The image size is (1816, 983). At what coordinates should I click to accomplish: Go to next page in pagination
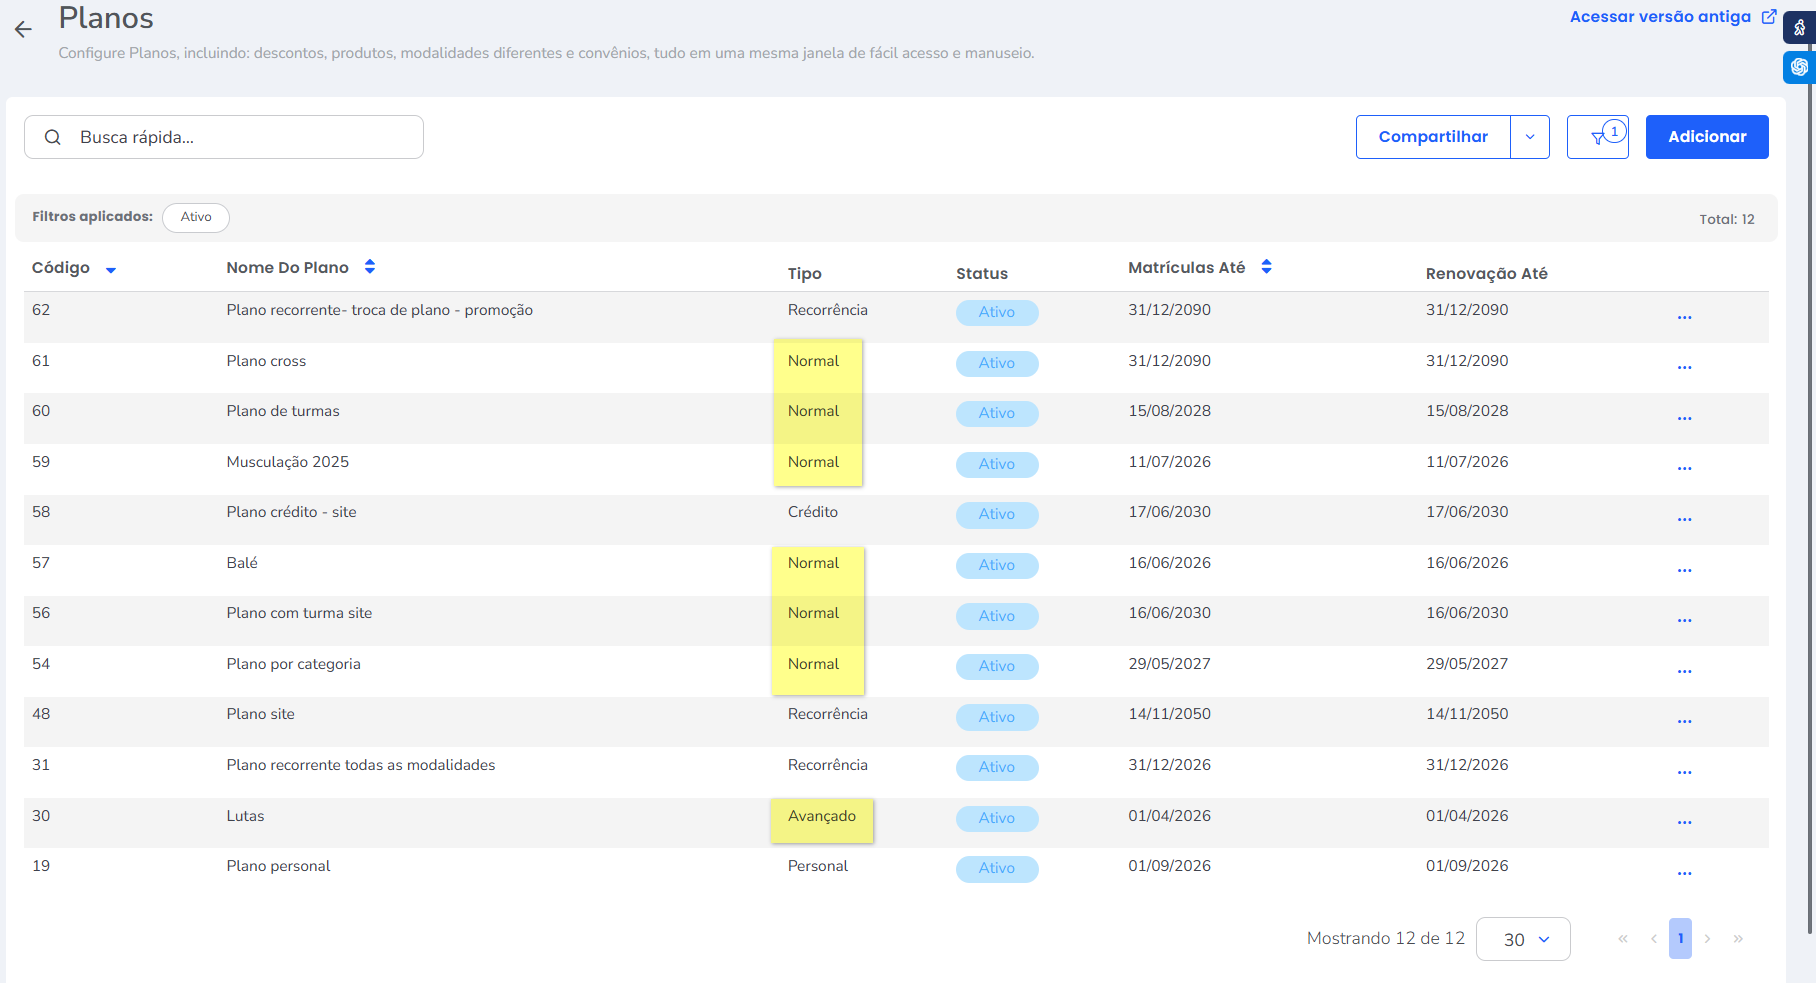(x=1708, y=939)
